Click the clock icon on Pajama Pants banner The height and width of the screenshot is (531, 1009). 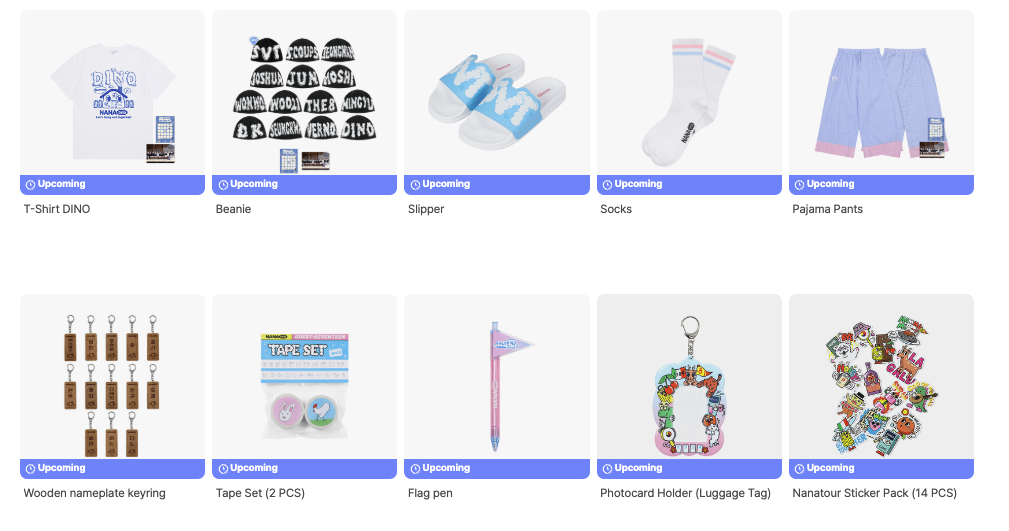(799, 185)
